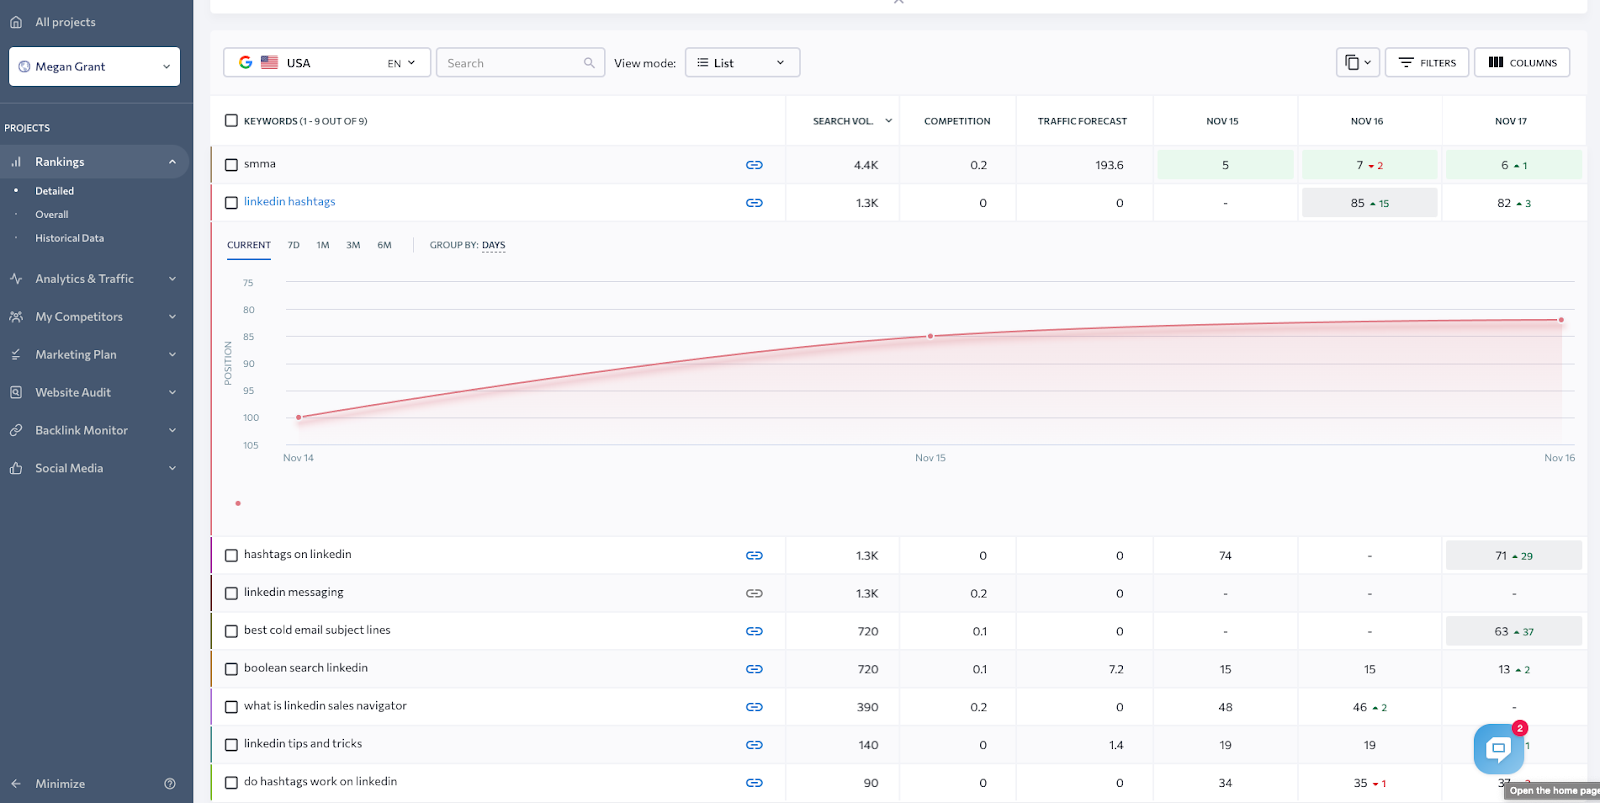Check the linkedin tips and tricks checkbox

[x=231, y=745]
